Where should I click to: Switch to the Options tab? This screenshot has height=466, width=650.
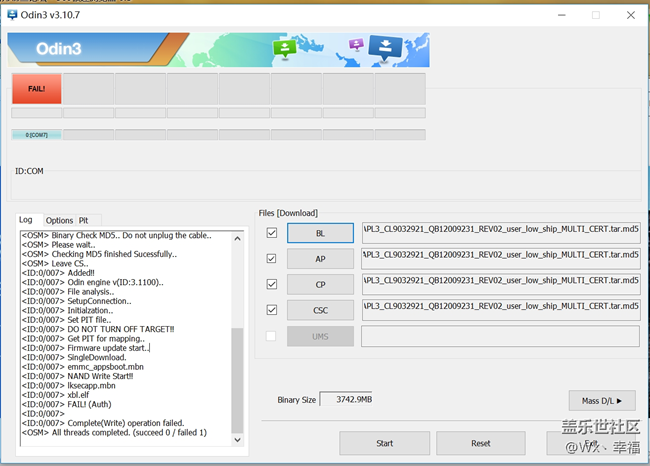point(59,221)
